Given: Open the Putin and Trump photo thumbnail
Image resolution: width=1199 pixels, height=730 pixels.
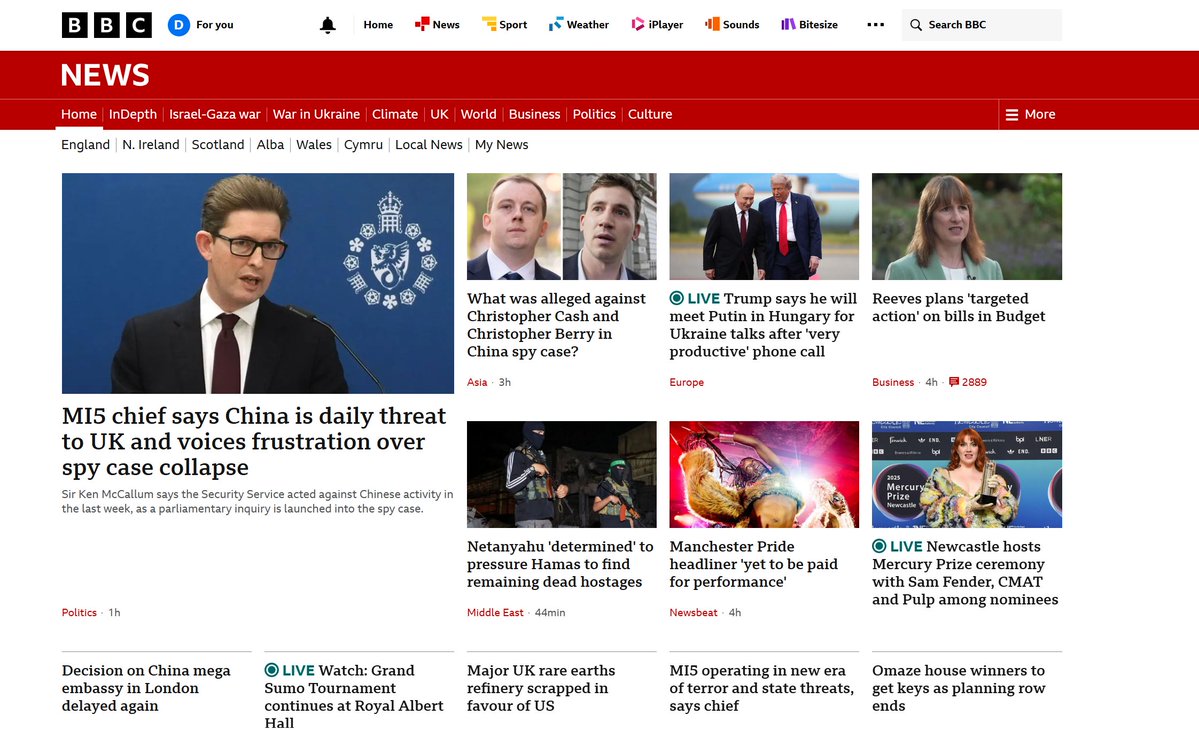Looking at the screenshot, I should pos(764,226).
